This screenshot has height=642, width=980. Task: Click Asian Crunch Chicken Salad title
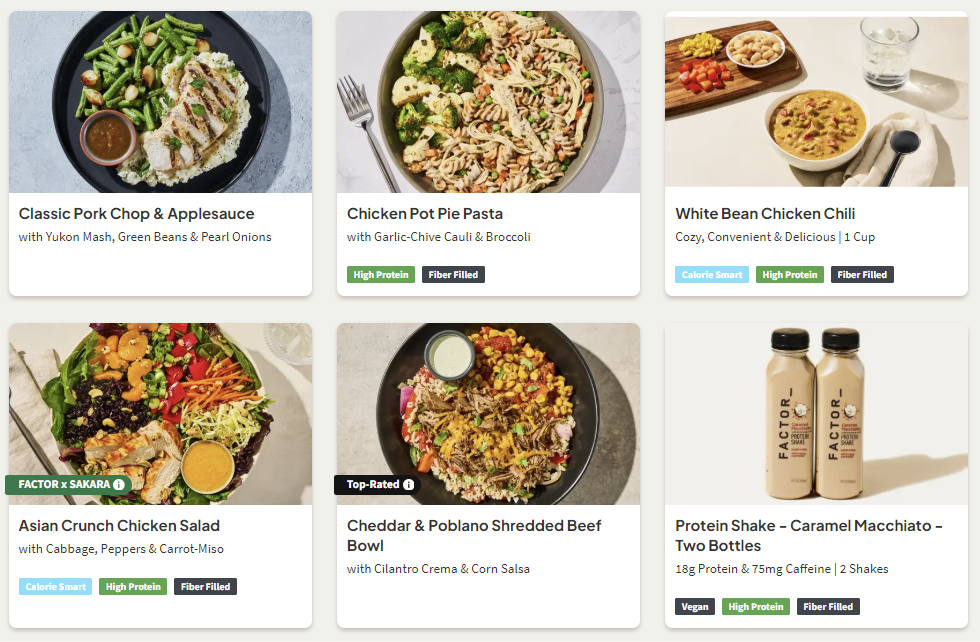pos(119,526)
